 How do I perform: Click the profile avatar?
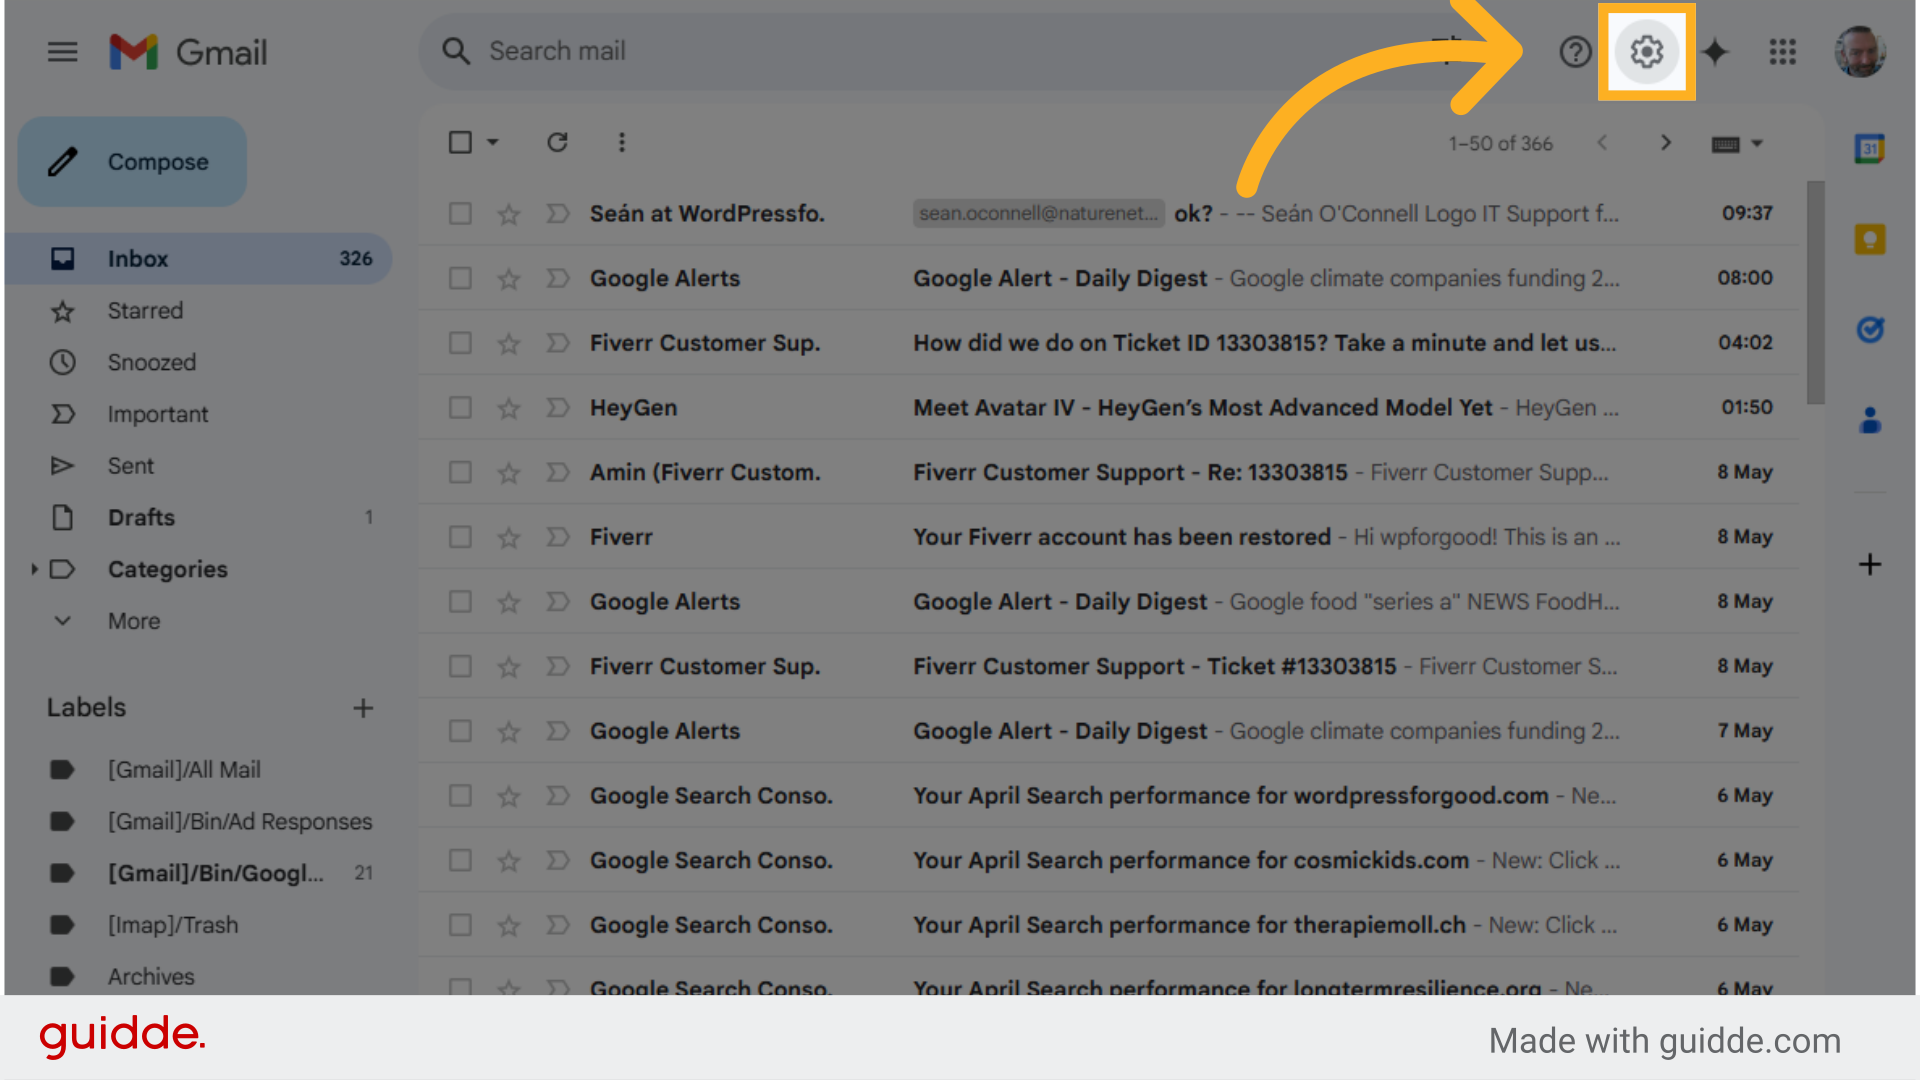pyautogui.click(x=1861, y=52)
